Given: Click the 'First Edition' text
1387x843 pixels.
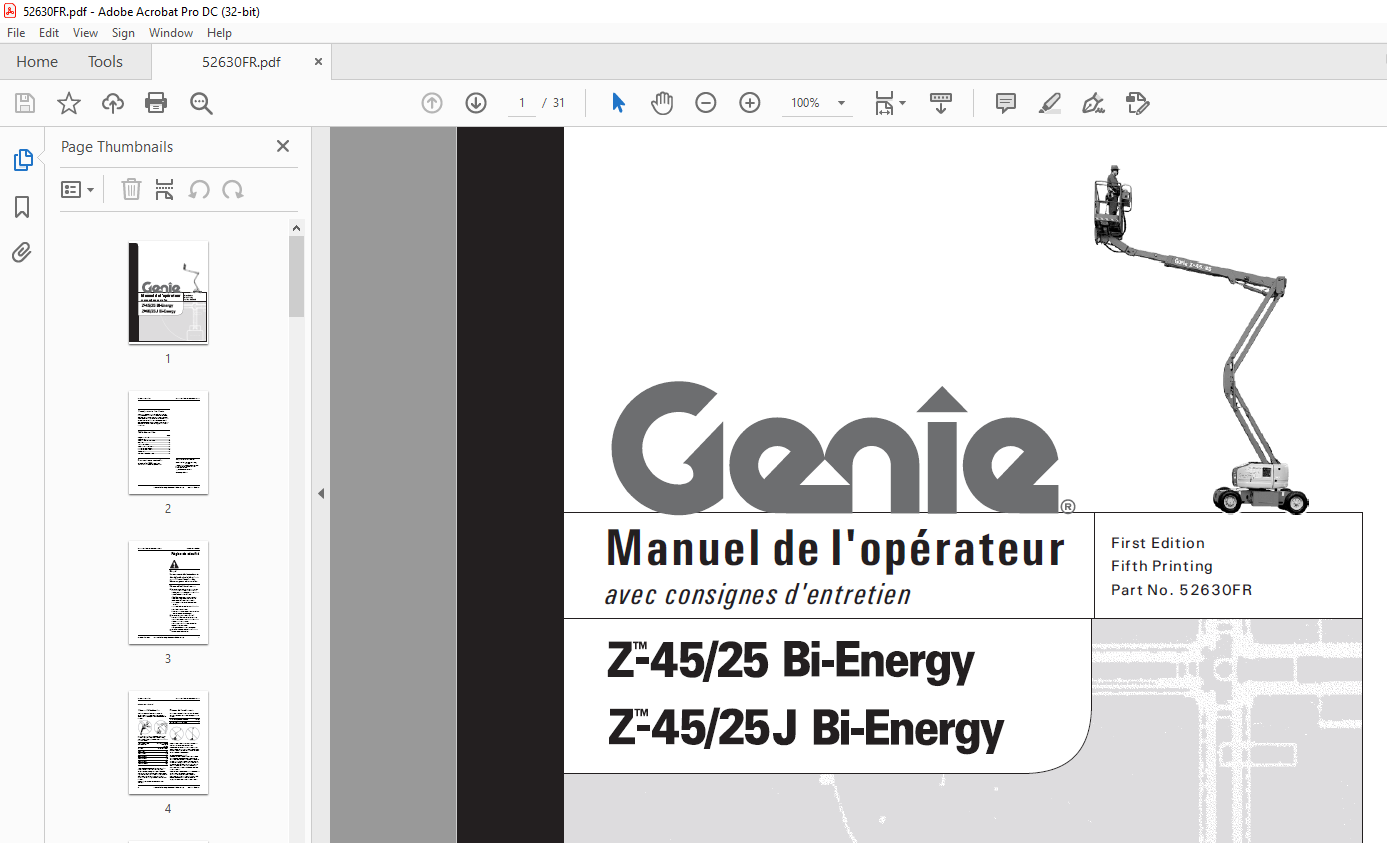Looking at the screenshot, I should (1158, 543).
